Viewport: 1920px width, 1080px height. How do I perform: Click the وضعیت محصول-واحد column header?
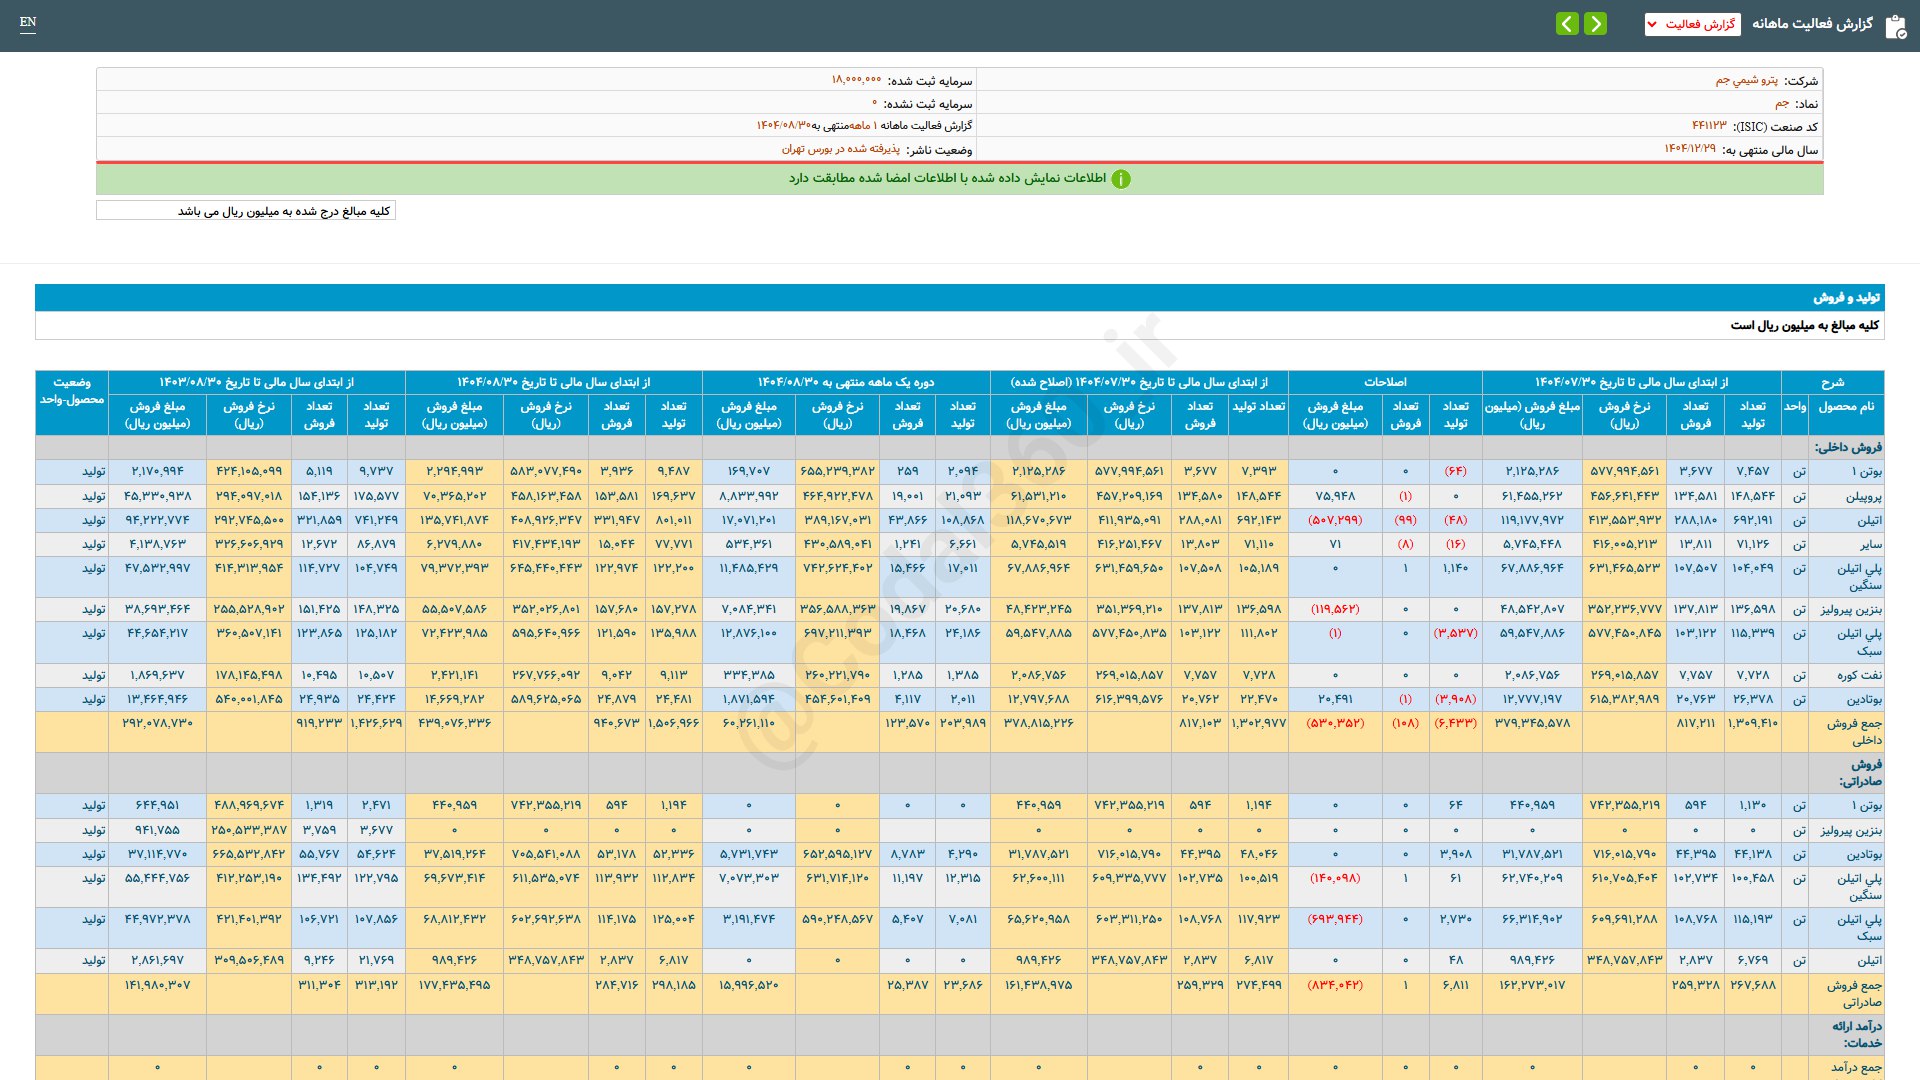(72, 391)
